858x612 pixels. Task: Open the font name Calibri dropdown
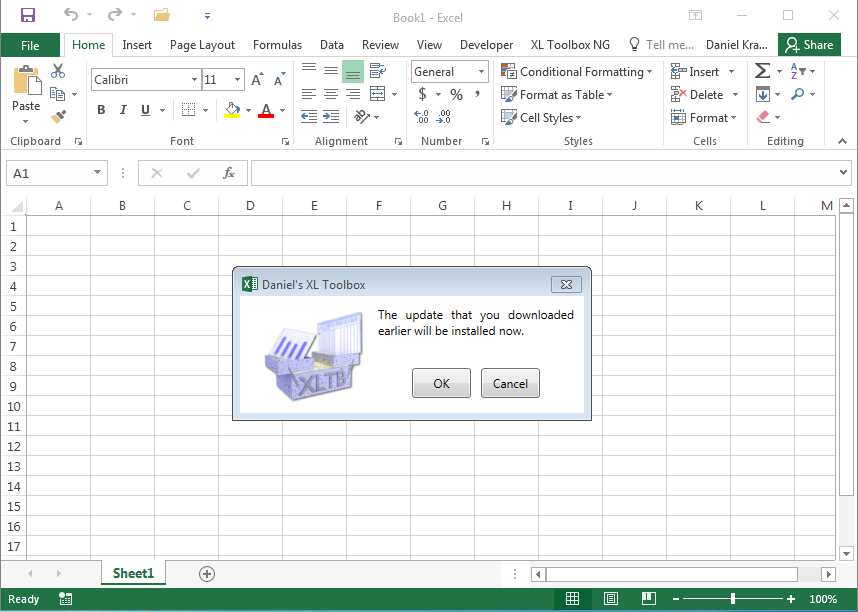coord(194,80)
